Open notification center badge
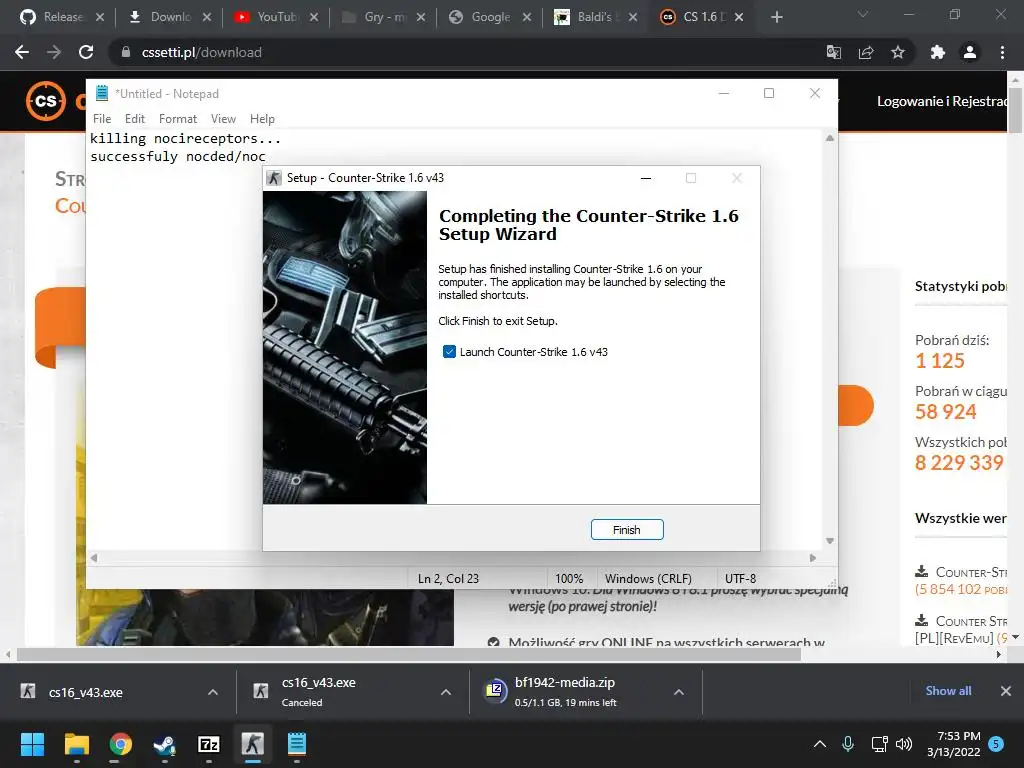The width and height of the screenshot is (1024, 768). pos(996,744)
